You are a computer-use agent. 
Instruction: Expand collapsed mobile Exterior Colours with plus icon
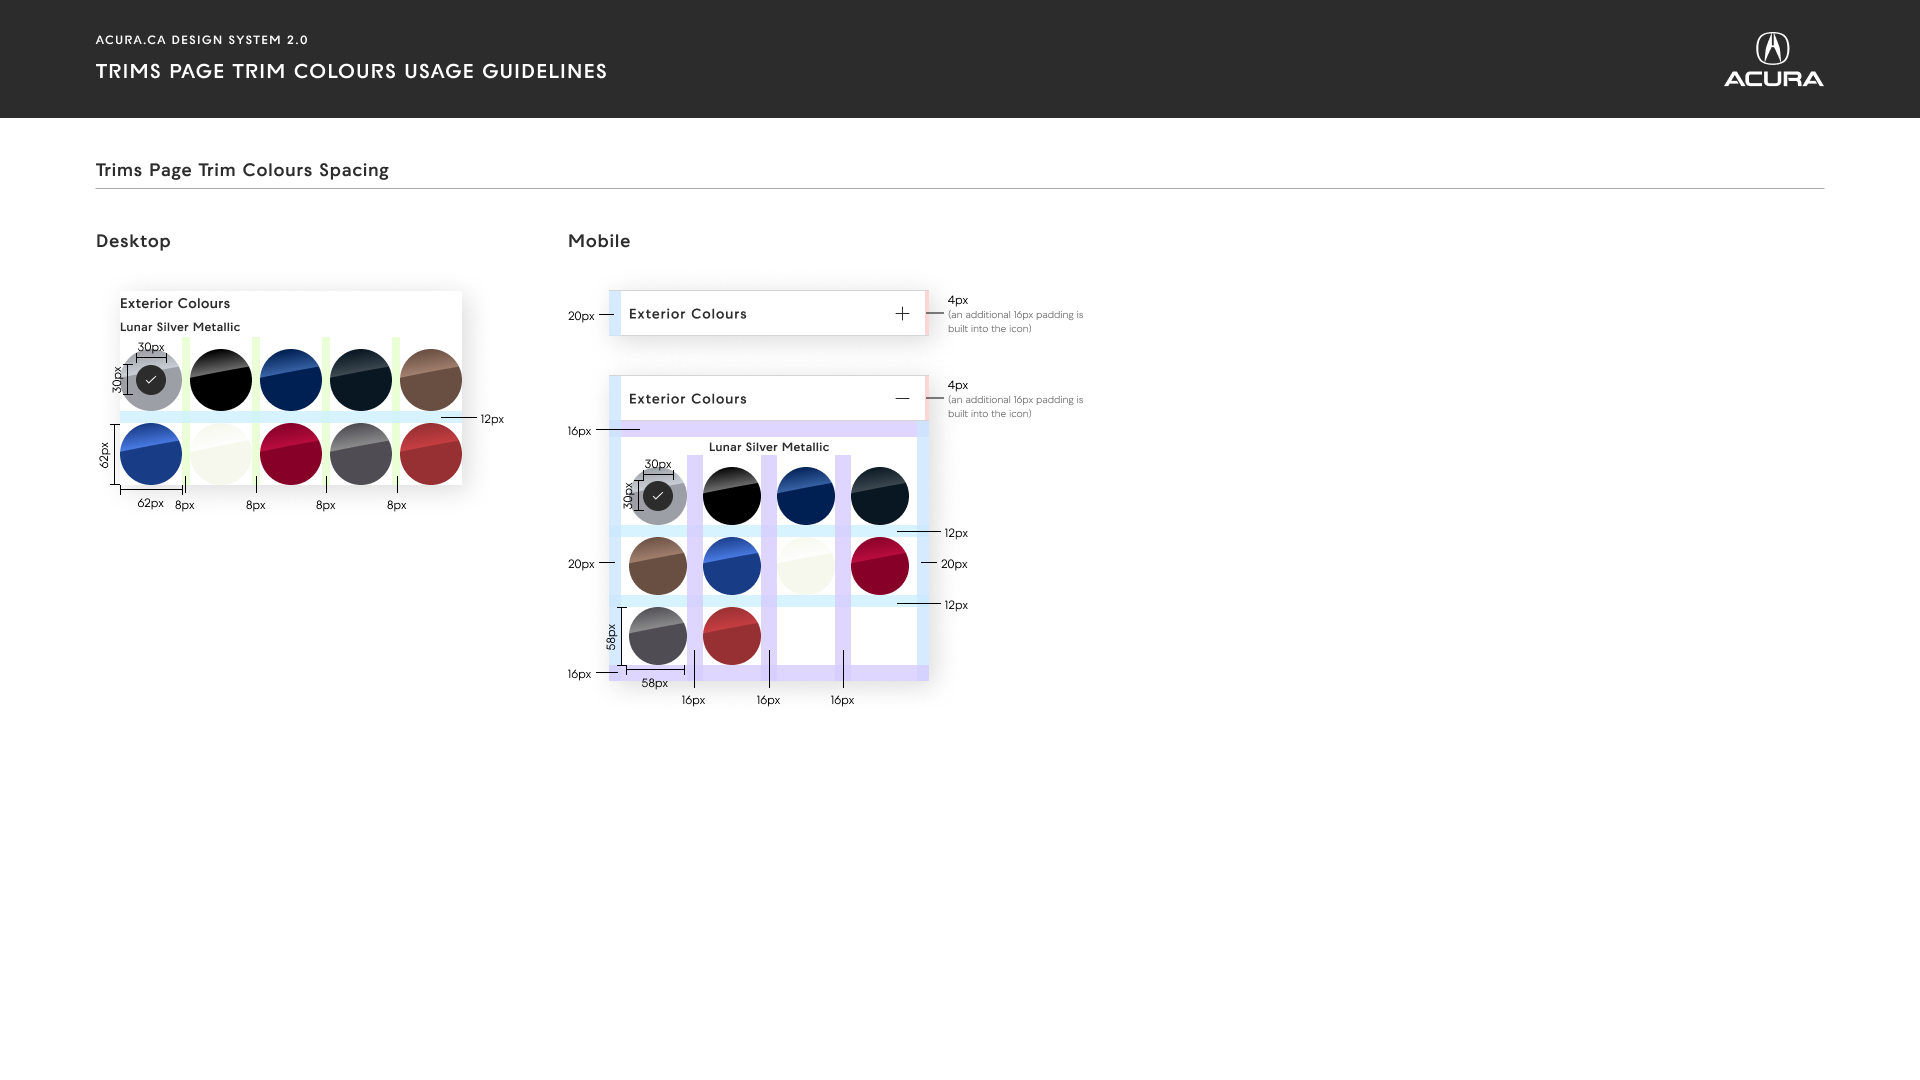click(x=902, y=314)
